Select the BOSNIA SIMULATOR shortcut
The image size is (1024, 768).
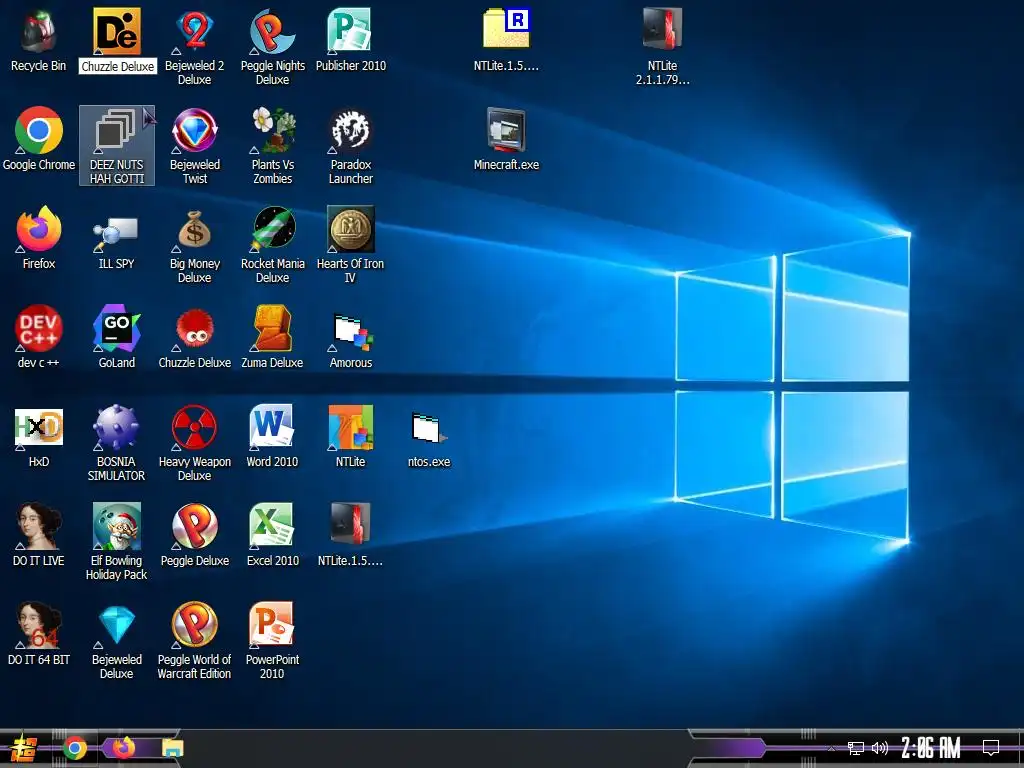[x=116, y=442]
